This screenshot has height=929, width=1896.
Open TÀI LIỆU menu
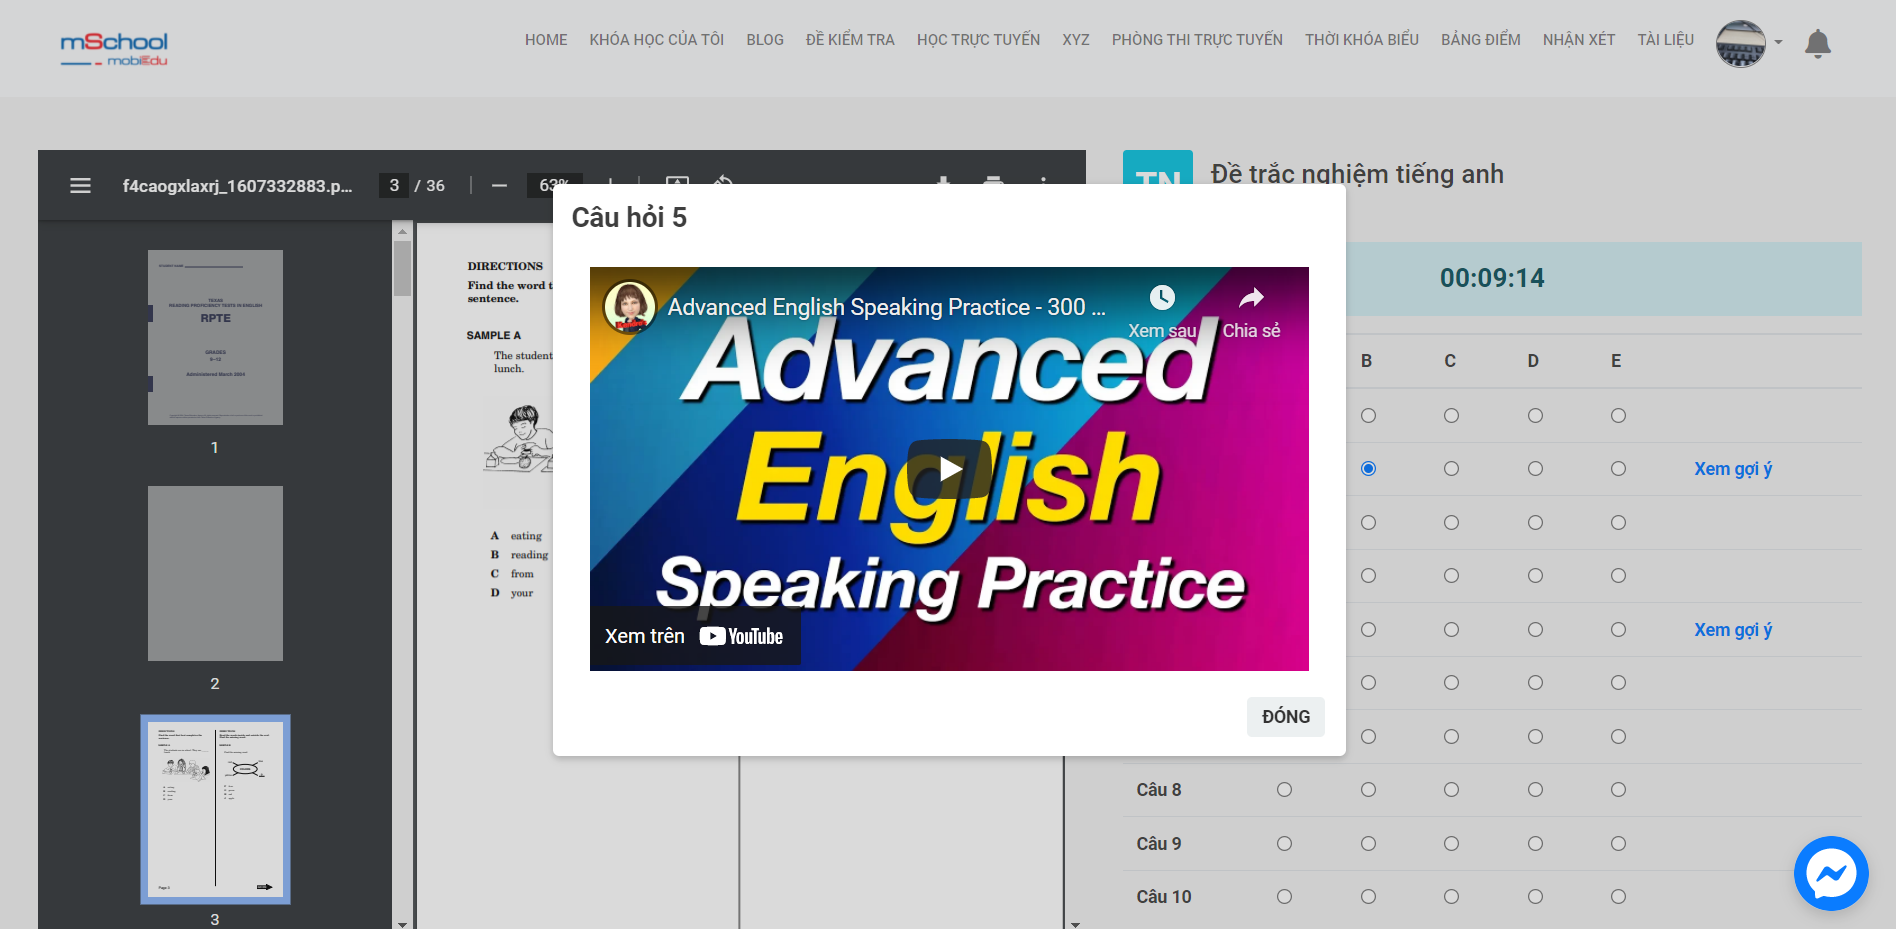click(1666, 40)
